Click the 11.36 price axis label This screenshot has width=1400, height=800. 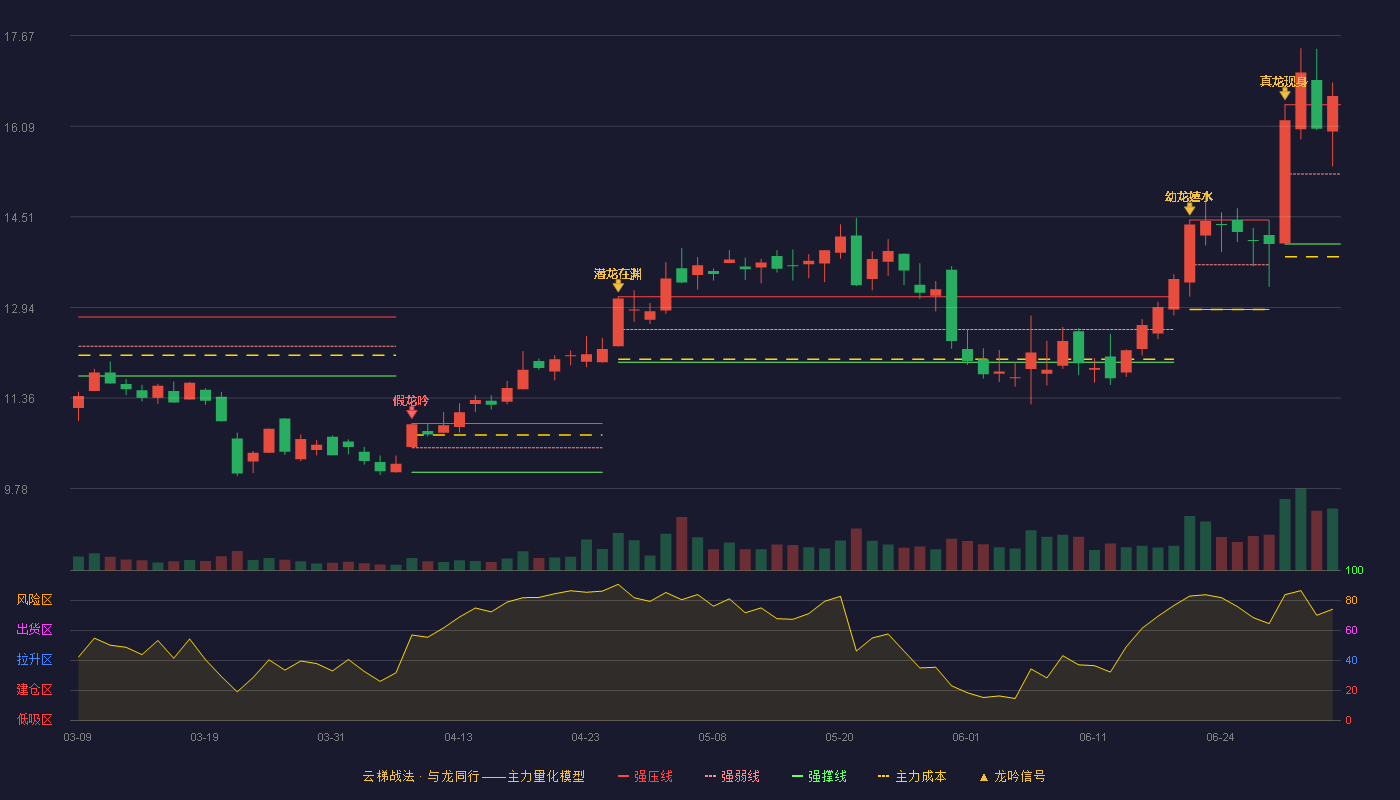click(x=19, y=399)
